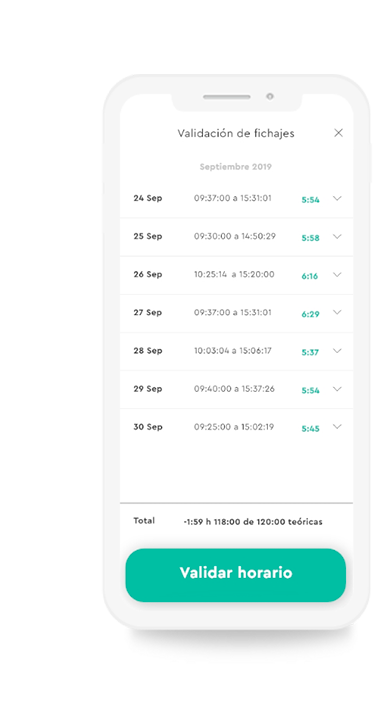Screen dimensions: 375x708
Task: Open the 09:30:00 a 14:50:29 time range
Action: coord(235,236)
